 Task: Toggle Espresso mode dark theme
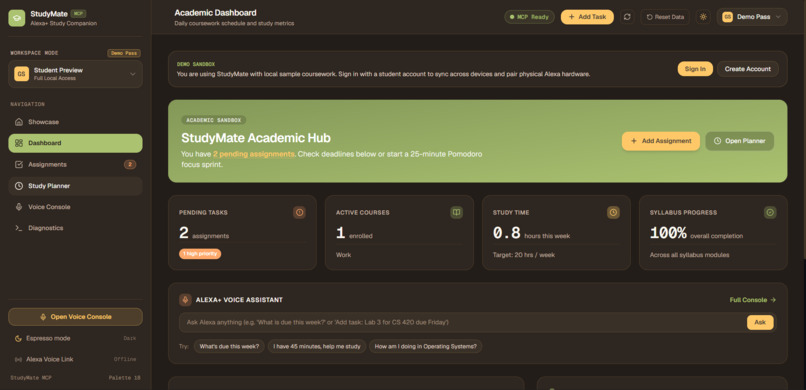tap(75, 338)
